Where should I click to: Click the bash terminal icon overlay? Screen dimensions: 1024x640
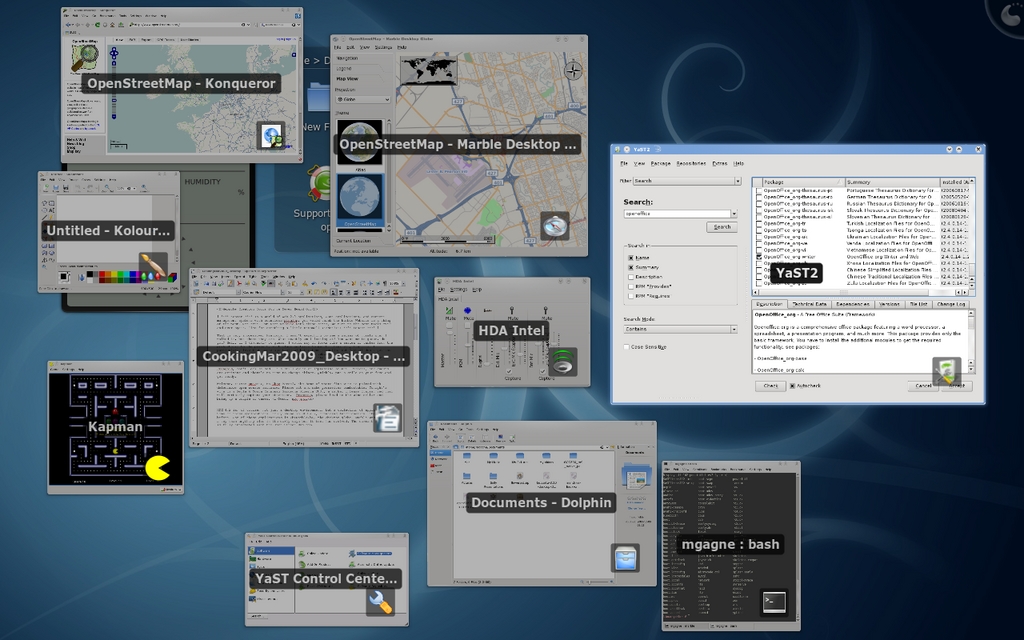[x=774, y=602]
